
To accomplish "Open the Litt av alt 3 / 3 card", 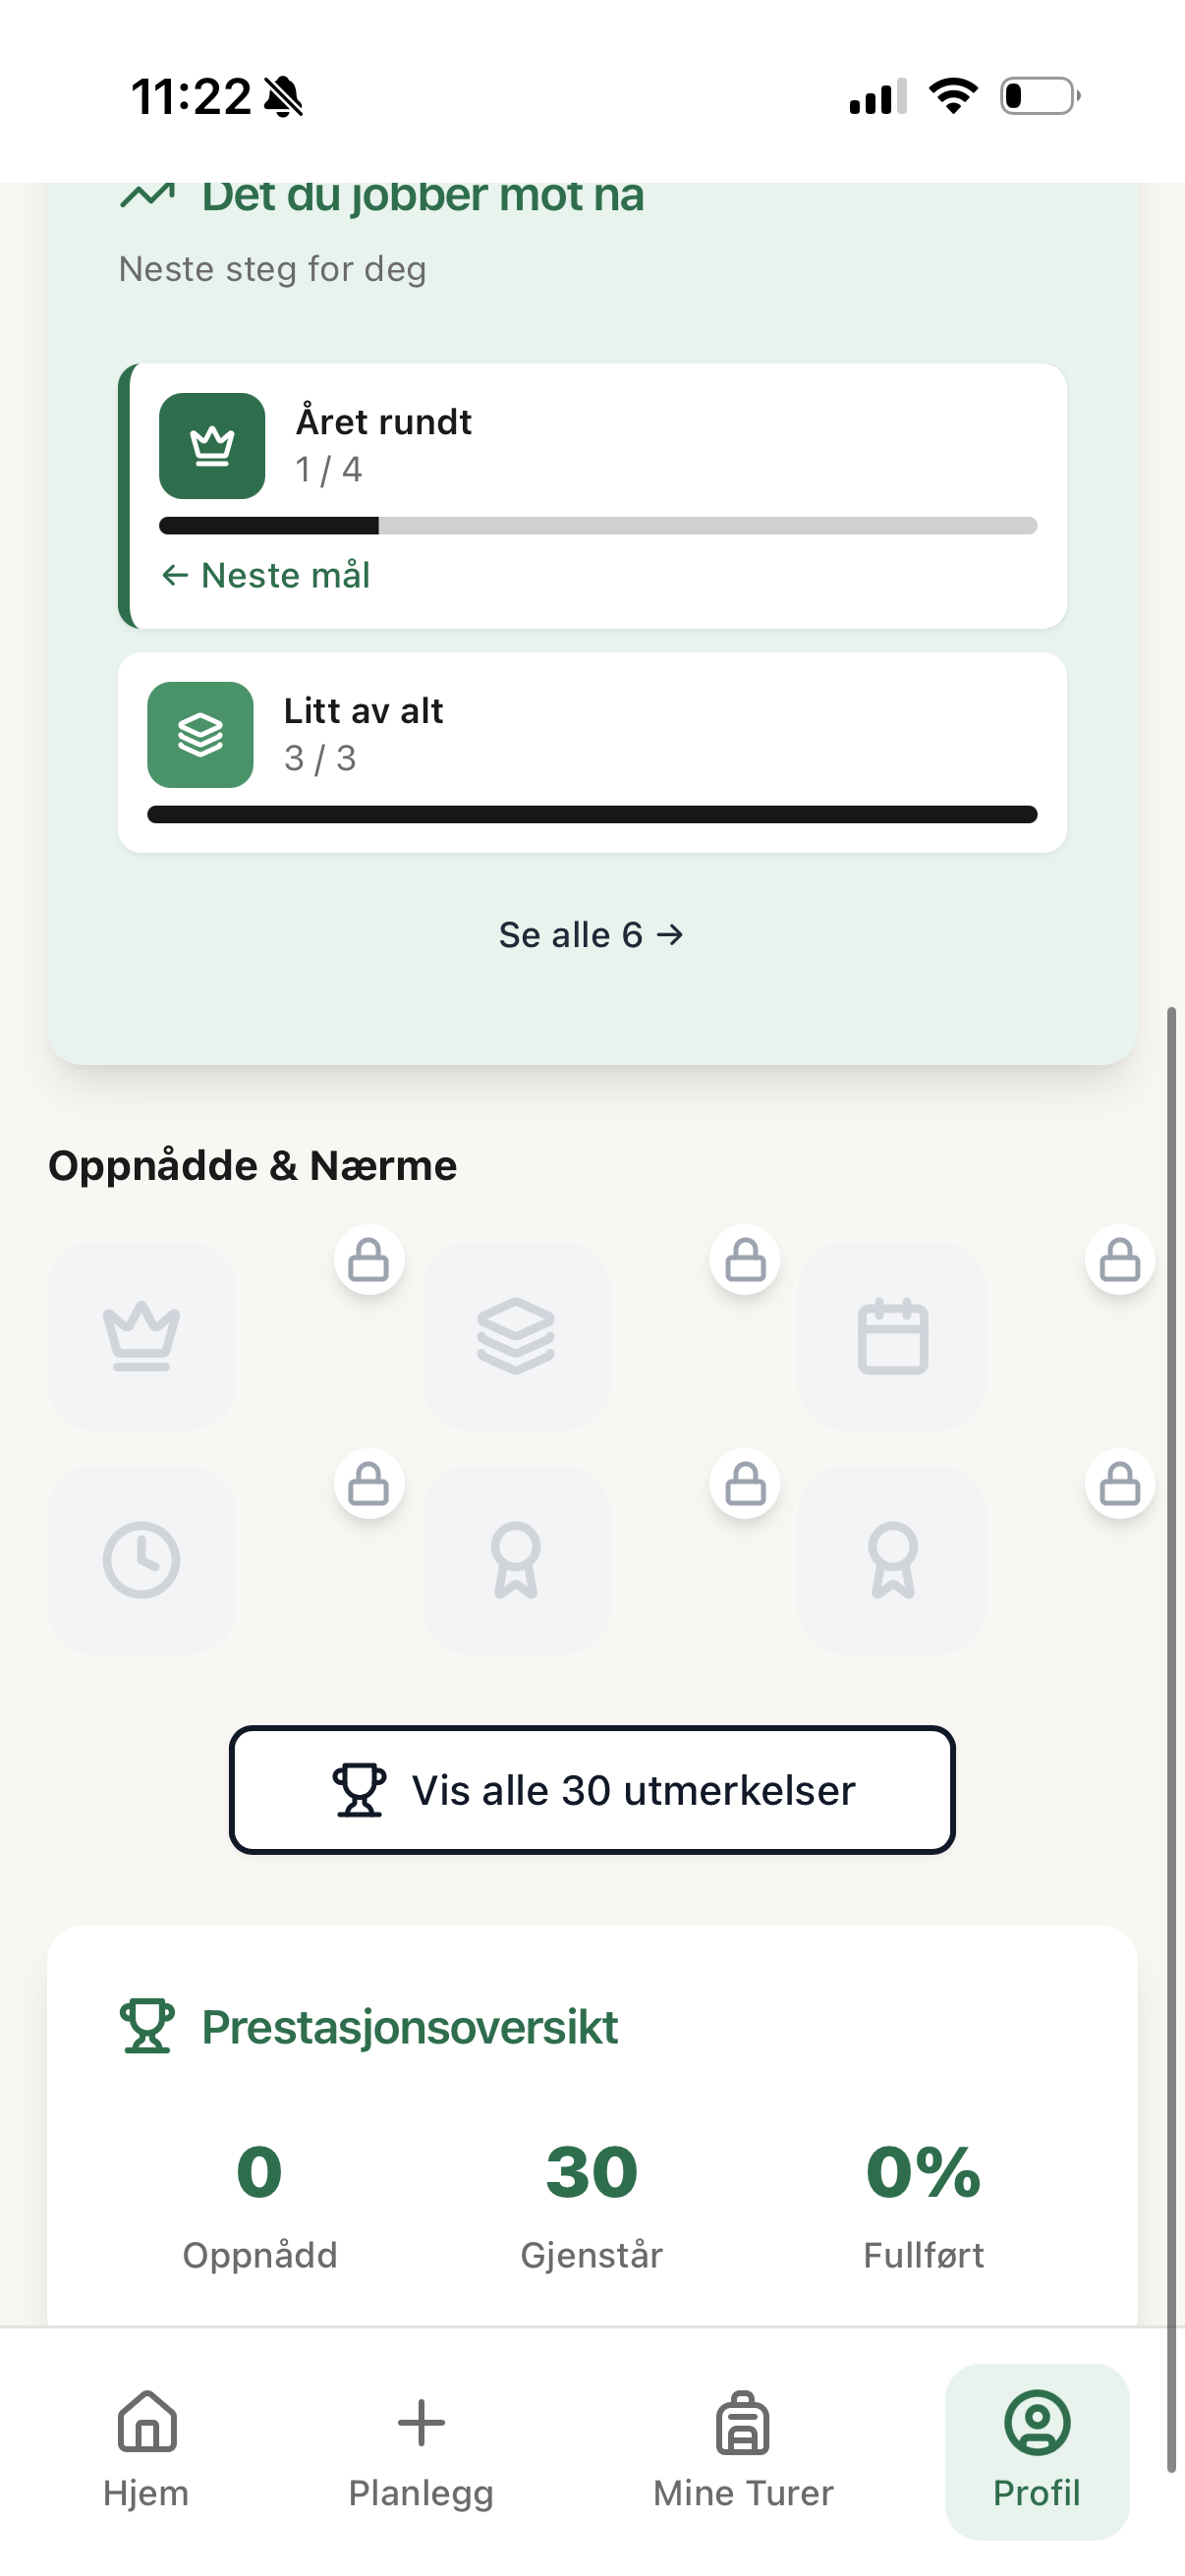I will [592, 752].
